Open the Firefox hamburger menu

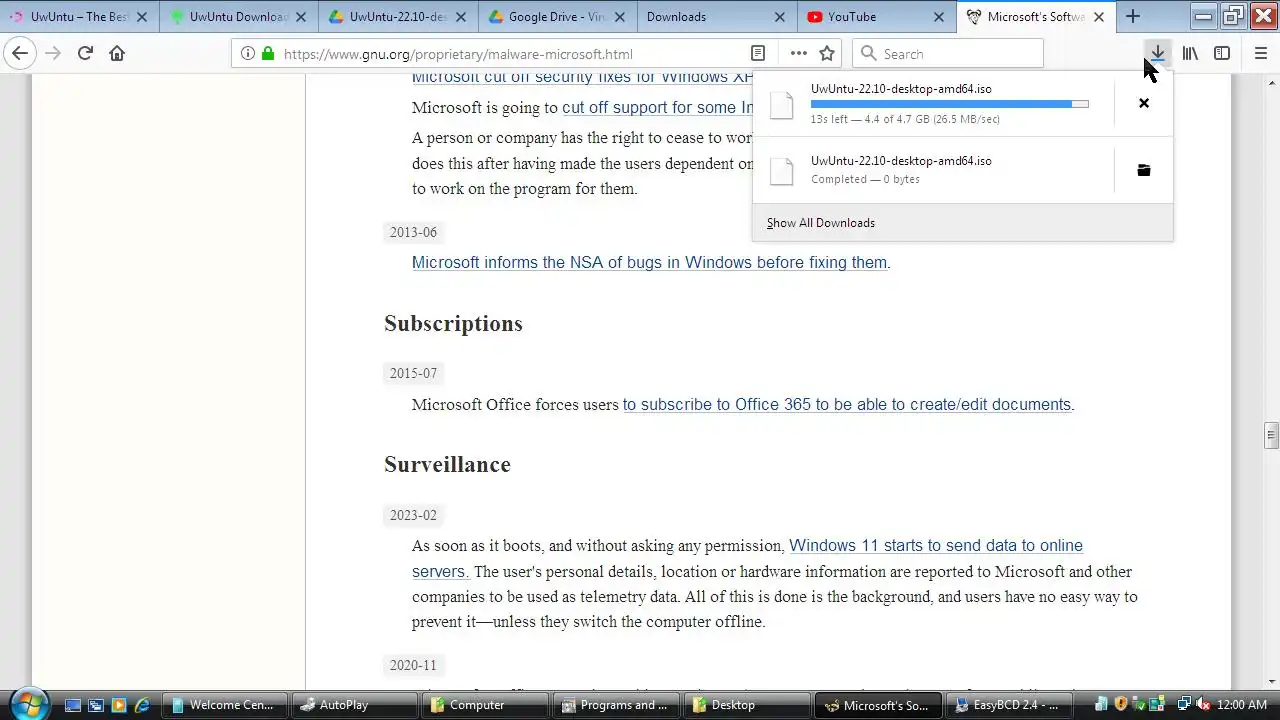click(1260, 54)
